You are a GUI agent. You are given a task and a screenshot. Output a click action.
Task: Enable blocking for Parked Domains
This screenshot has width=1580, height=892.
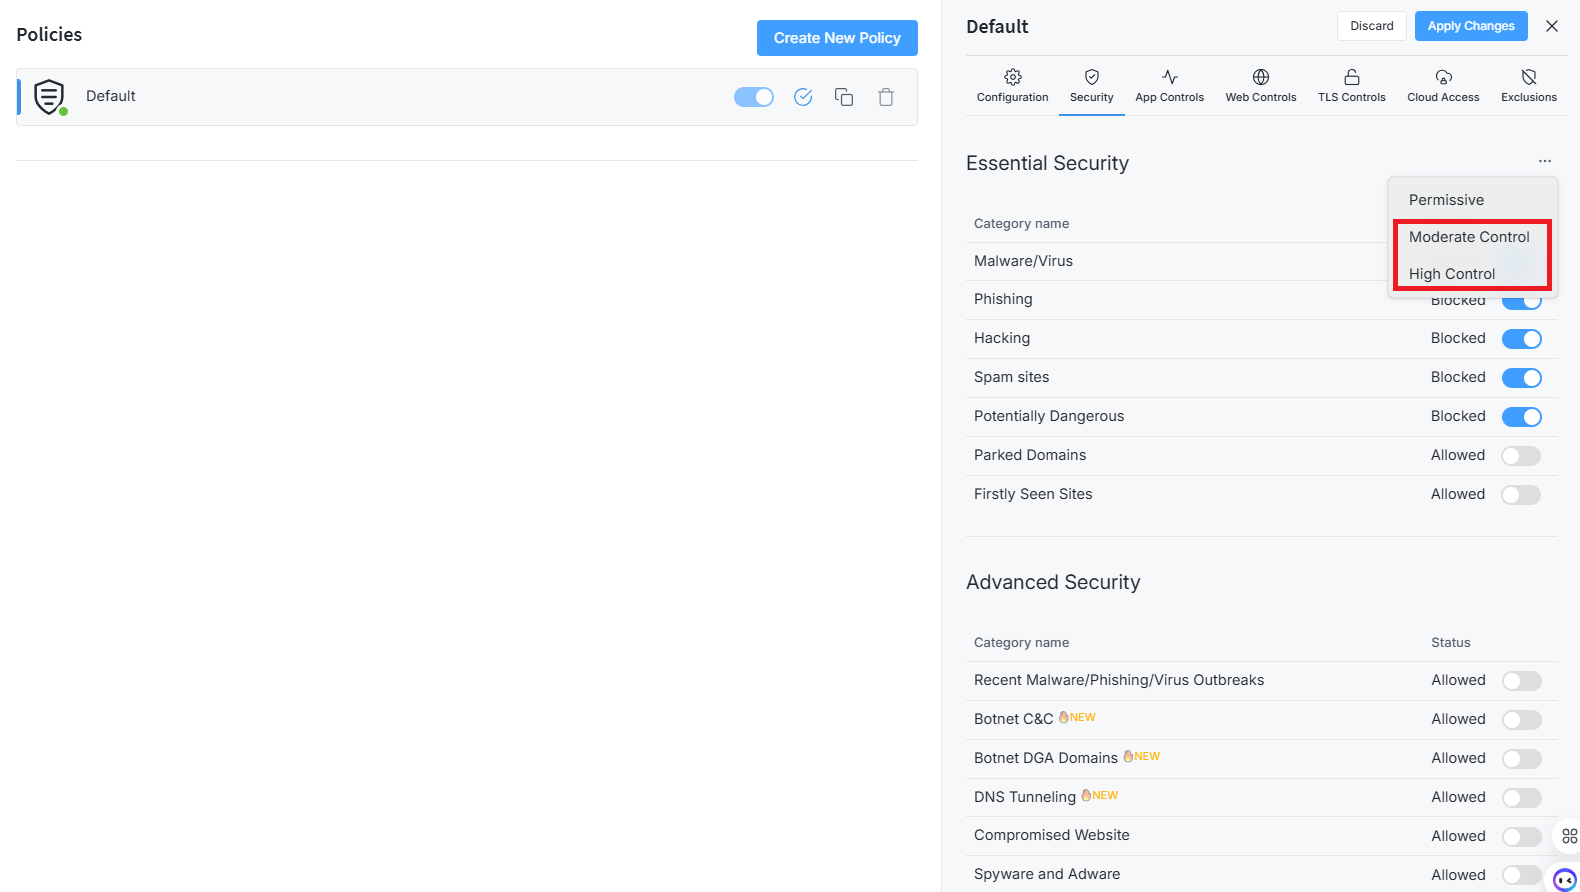(1521, 456)
